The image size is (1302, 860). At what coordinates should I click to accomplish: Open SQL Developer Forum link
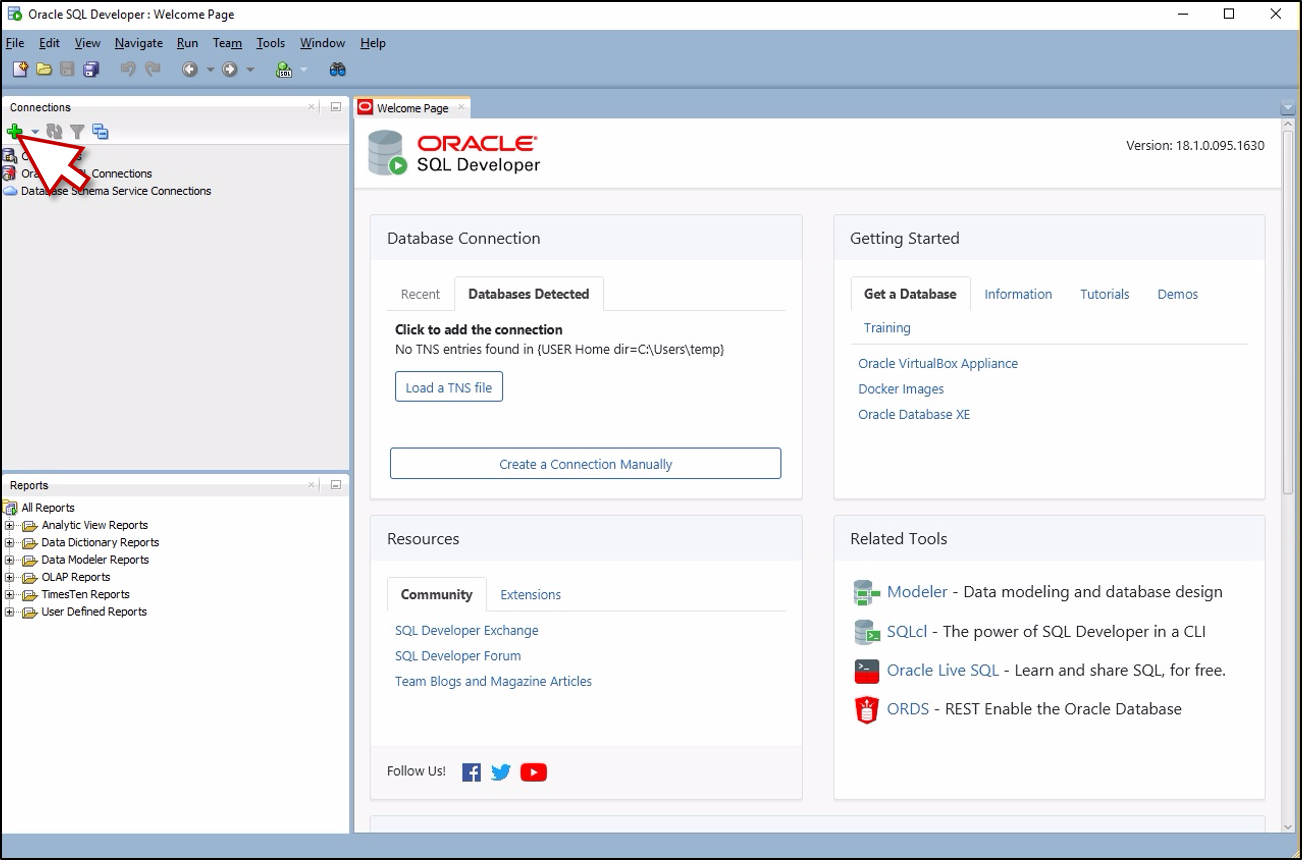pyautogui.click(x=458, y=656)
